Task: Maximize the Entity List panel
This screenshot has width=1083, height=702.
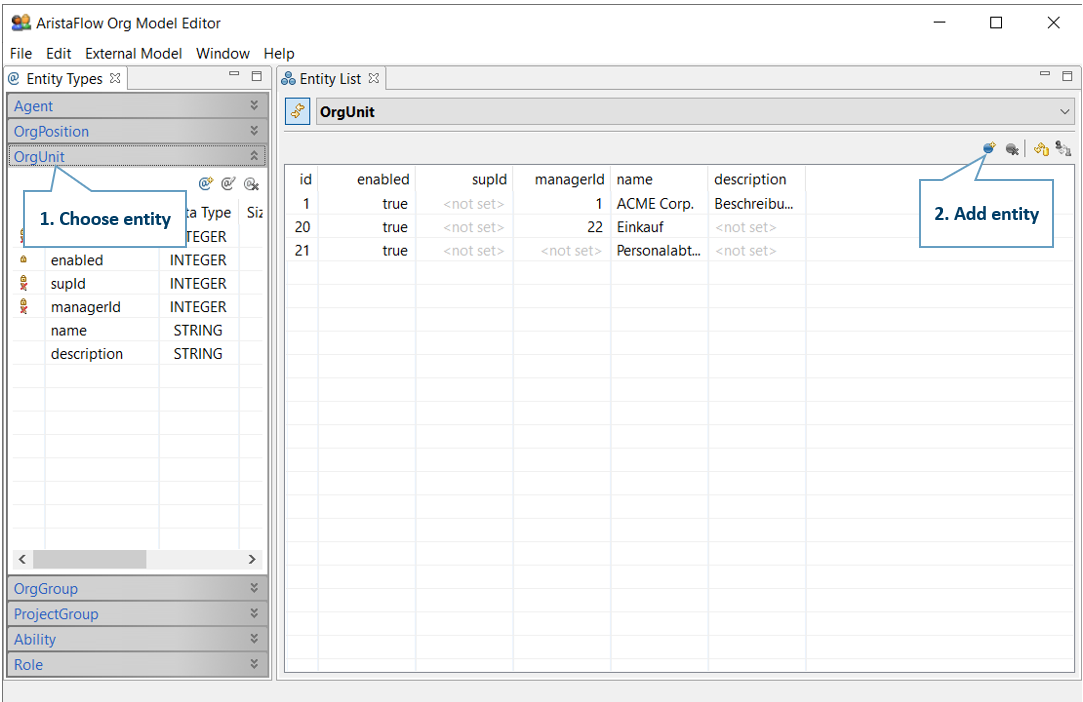Action: 1067,76
